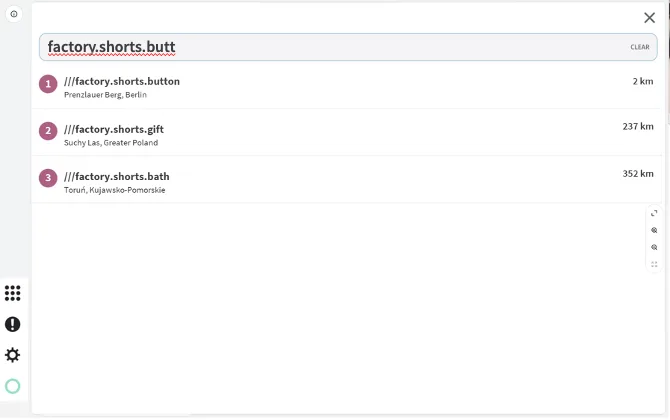Click the teal circle icon in sidebar
This screenshot has height=420, width=670.
(12, 386)
